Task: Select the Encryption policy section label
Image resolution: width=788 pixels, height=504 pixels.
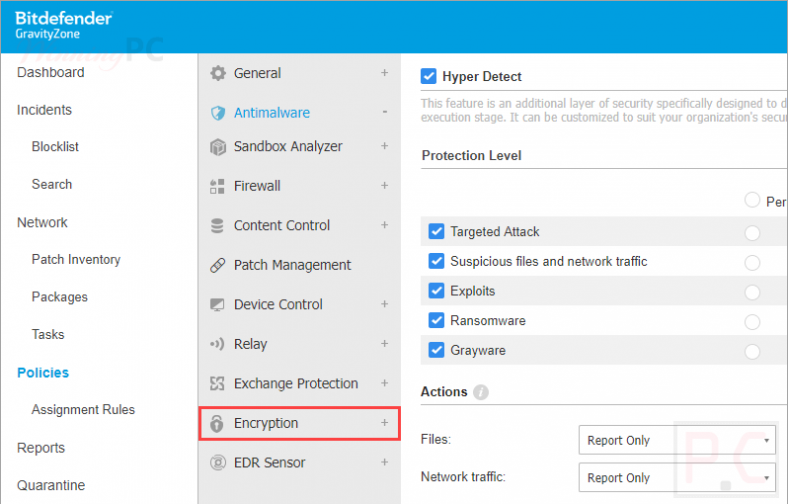Action: [x=266, y=423]
